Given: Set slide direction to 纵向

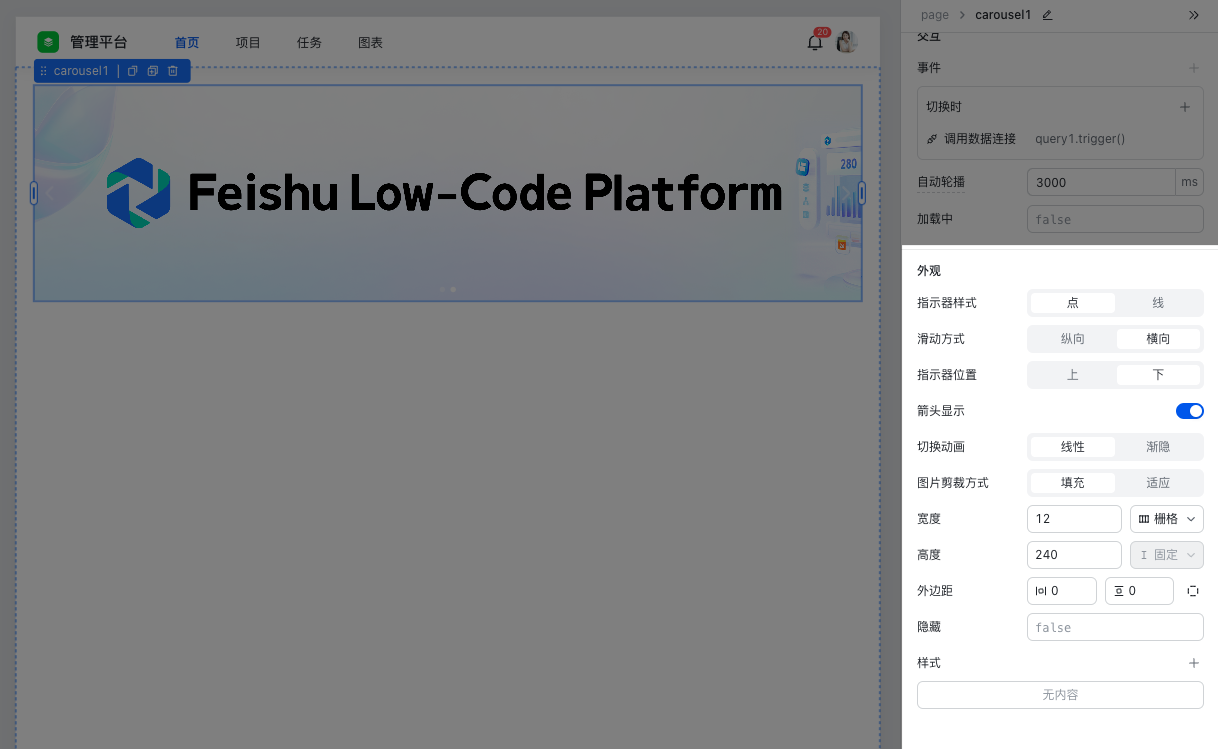Looking at the screenshot, I should click(1073, 339).
